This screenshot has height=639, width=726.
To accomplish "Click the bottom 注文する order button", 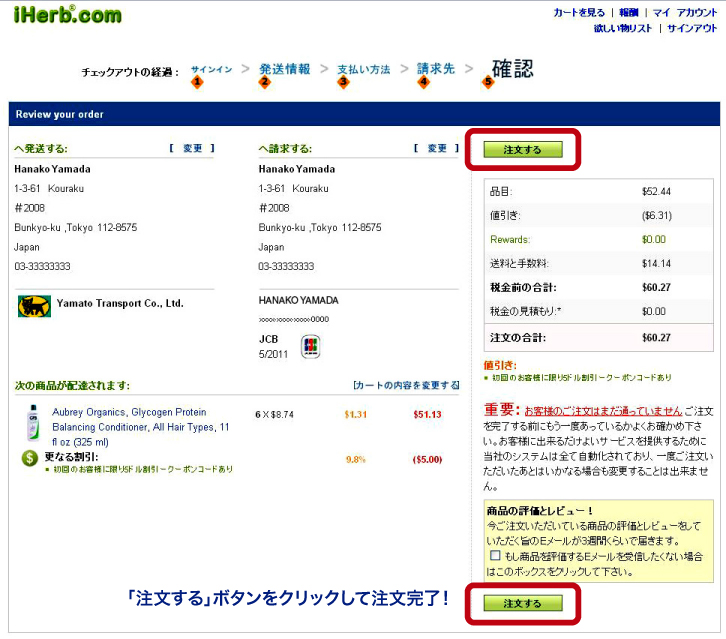I will tap(523, 603).
